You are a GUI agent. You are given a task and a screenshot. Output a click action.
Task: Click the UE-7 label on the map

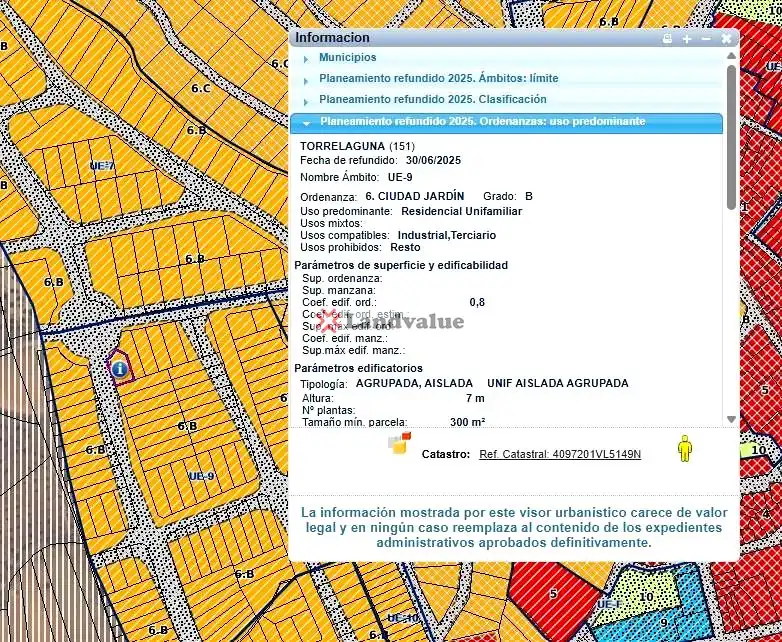click(102, 166)
